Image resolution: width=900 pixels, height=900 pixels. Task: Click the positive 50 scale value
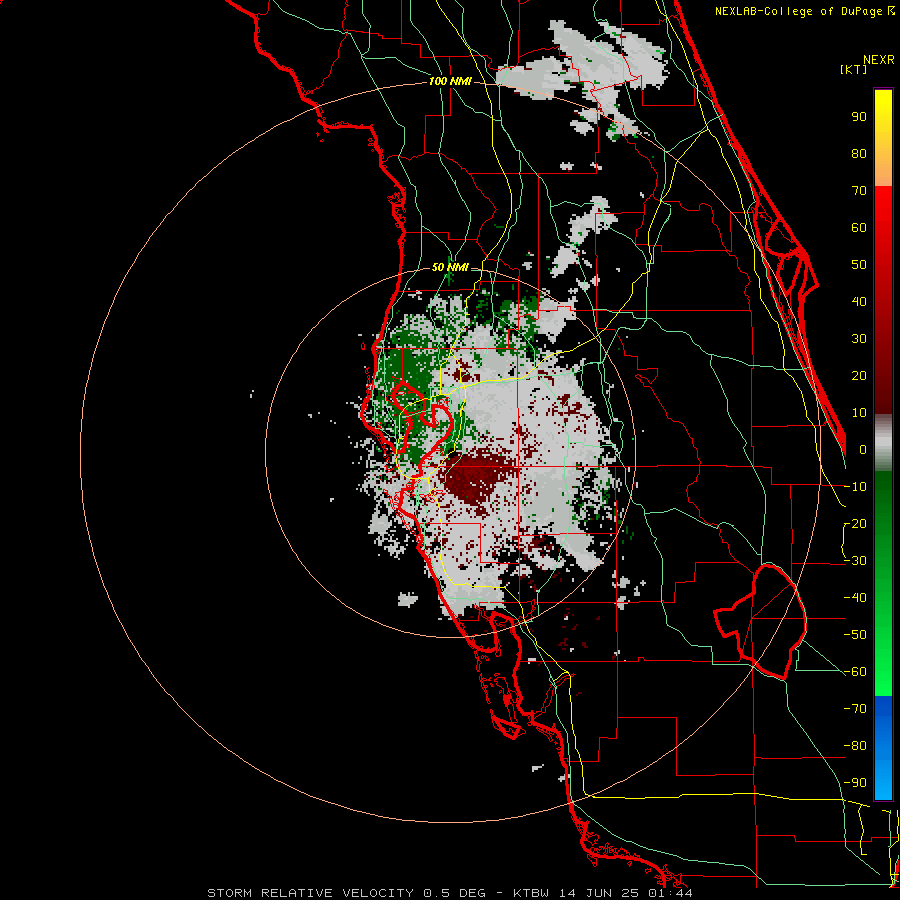coord(859,265)
